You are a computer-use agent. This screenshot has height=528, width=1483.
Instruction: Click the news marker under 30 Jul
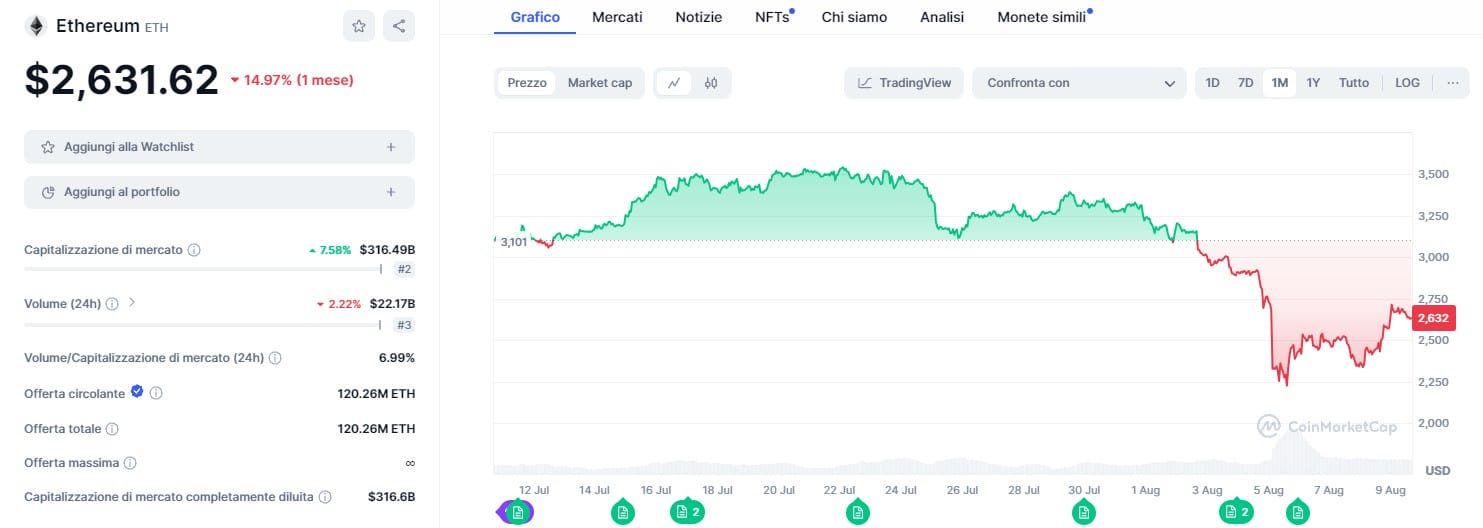click(1083, 513)
